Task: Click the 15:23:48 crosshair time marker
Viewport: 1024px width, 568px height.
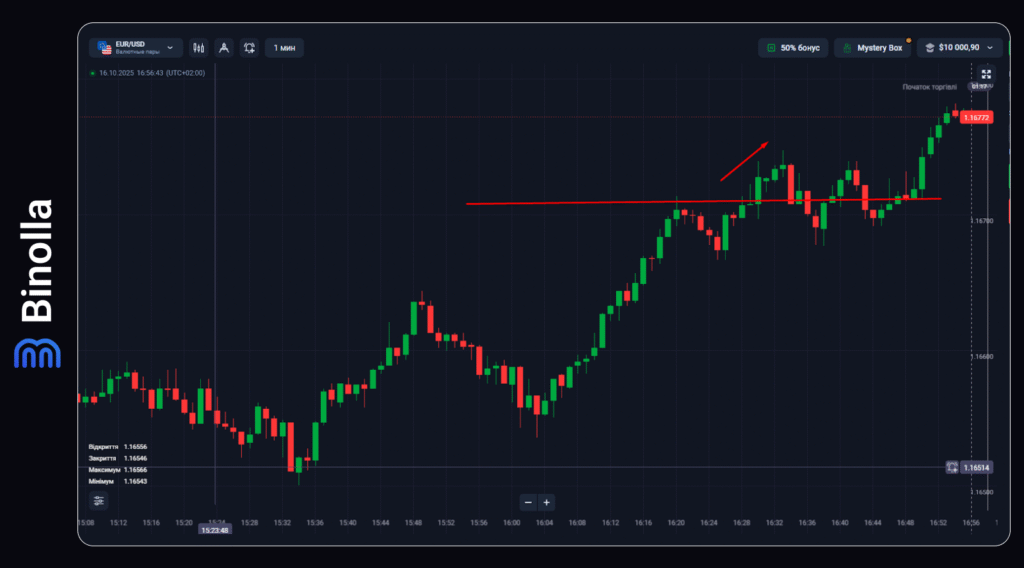Action: pos(216,530)
